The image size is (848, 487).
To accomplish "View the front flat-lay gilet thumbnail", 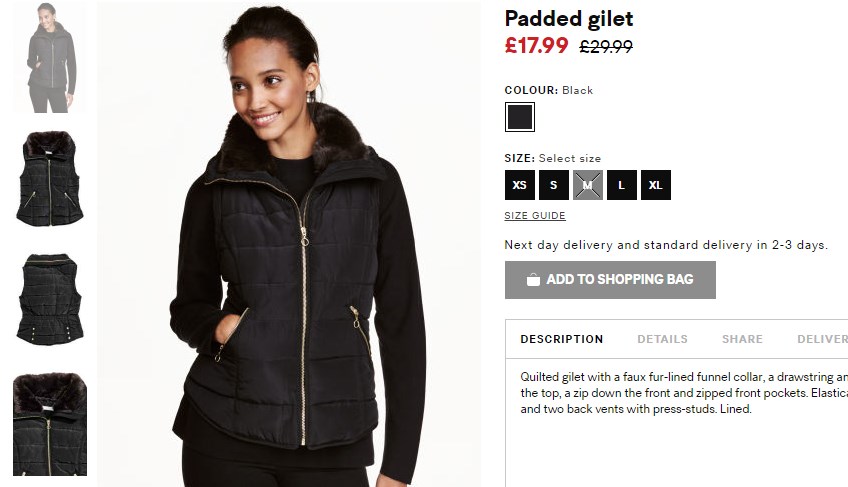I will click(50, 179).
